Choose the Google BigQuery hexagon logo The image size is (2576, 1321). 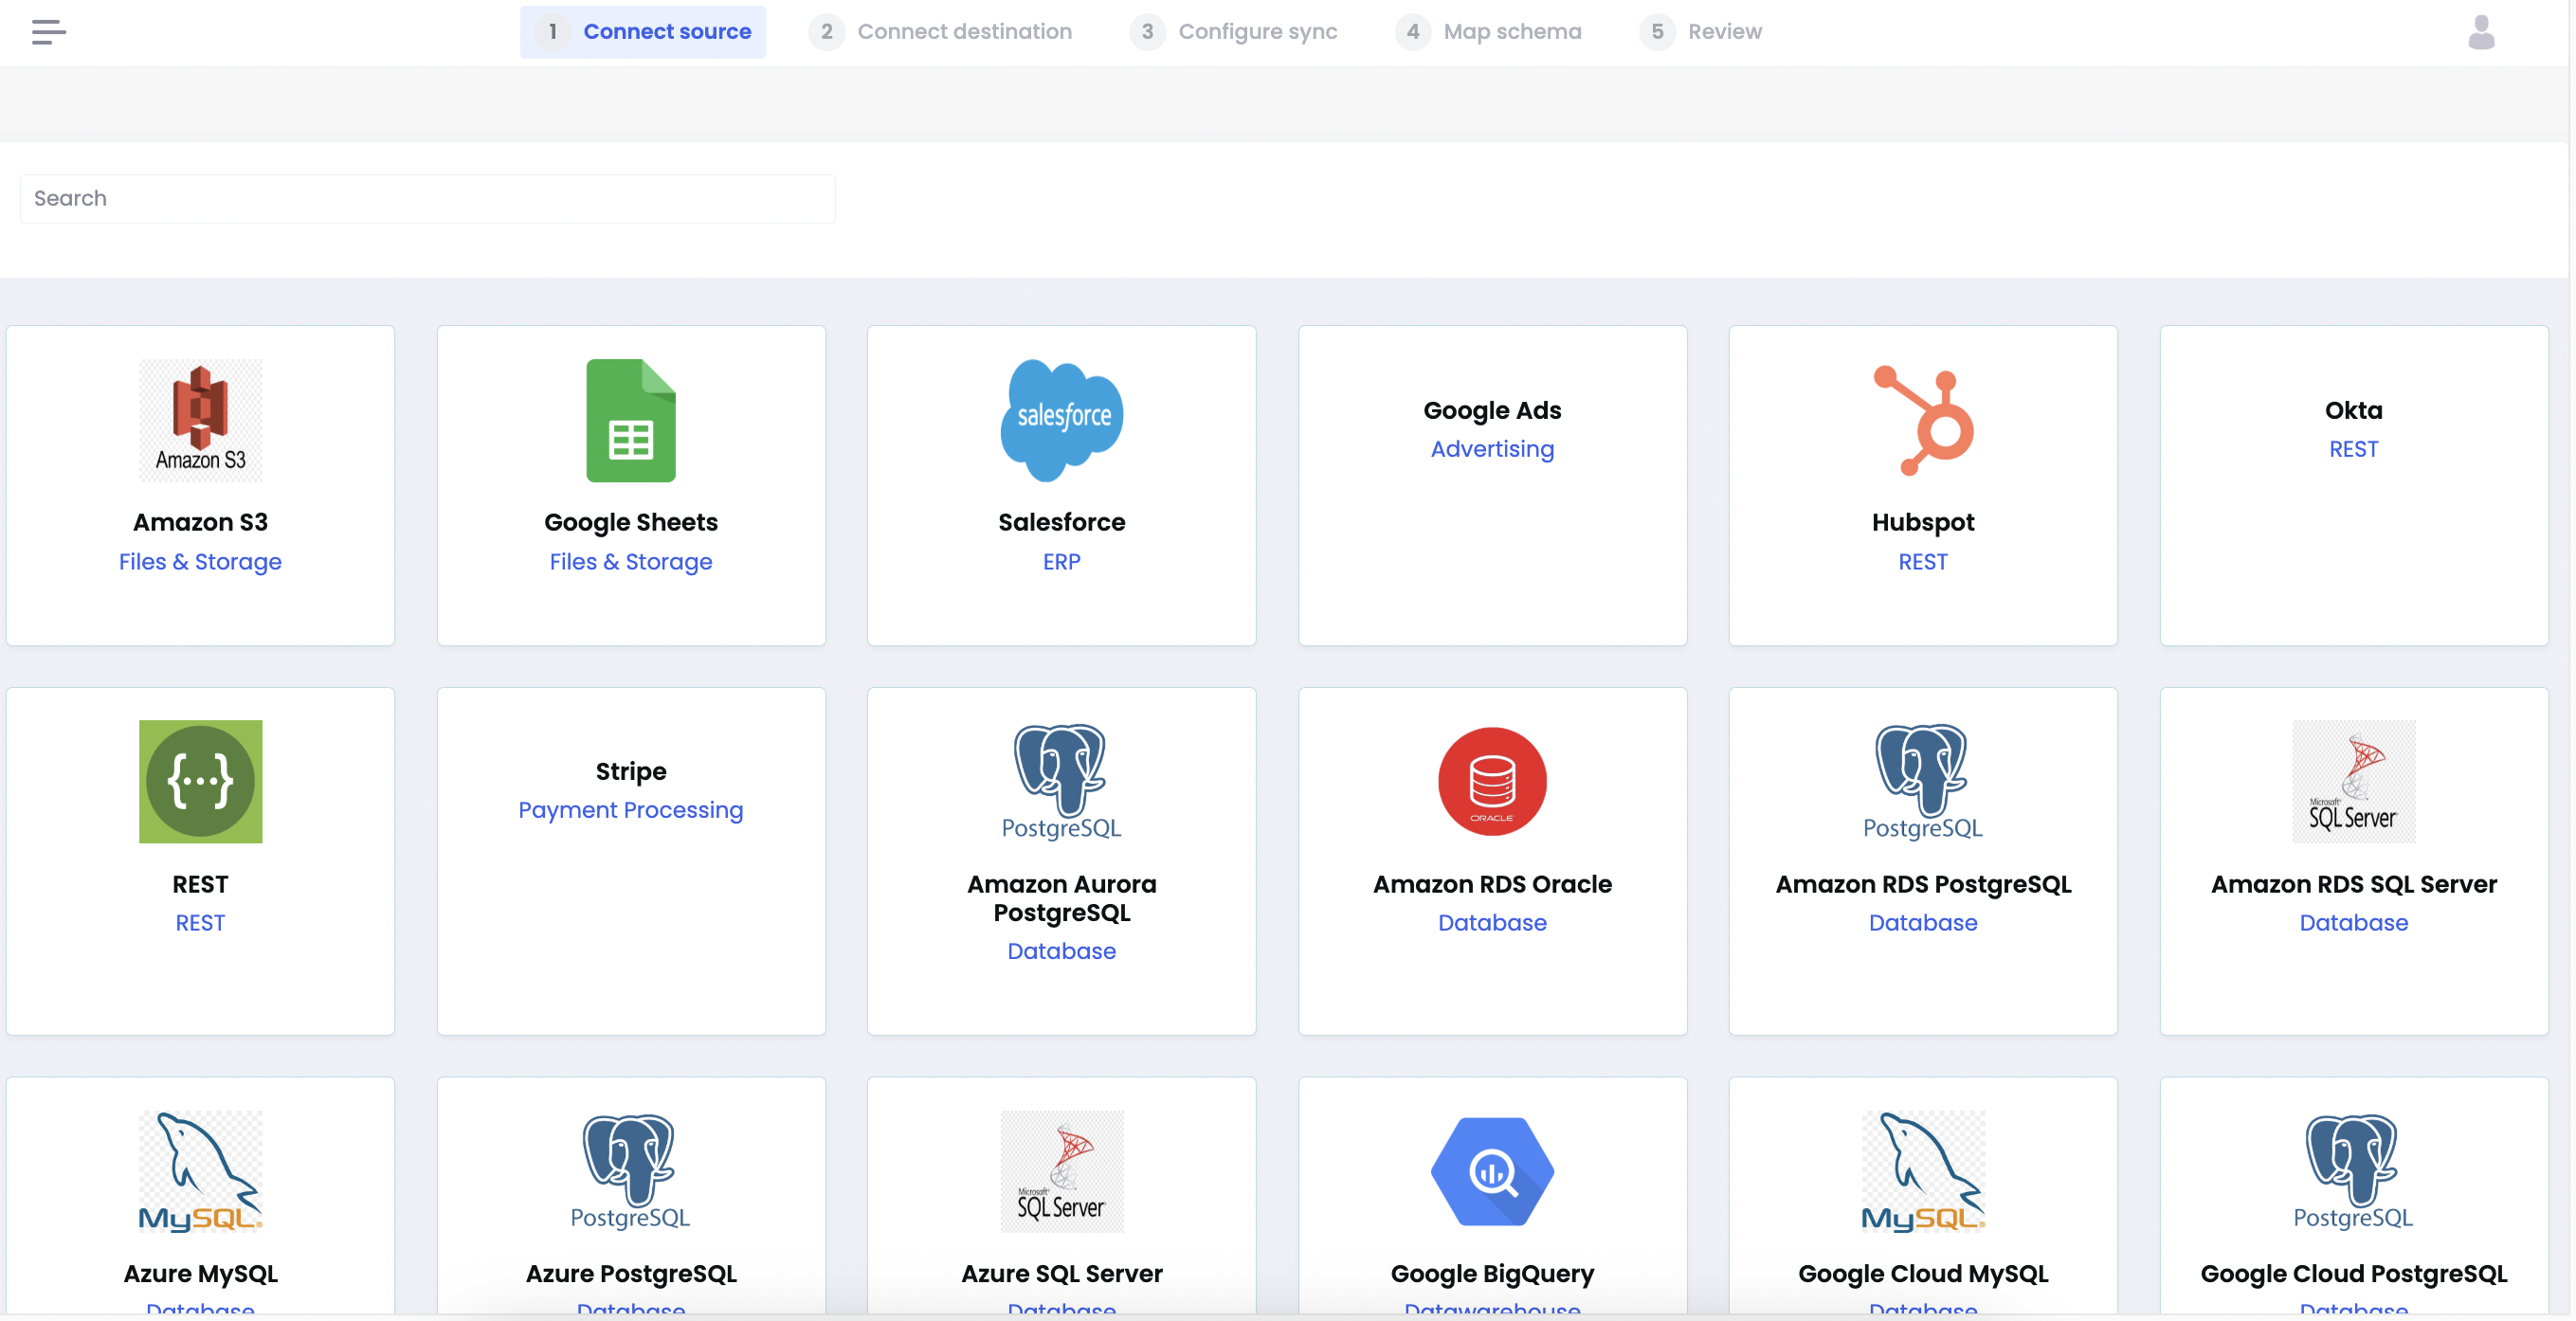point(1492,1171)
